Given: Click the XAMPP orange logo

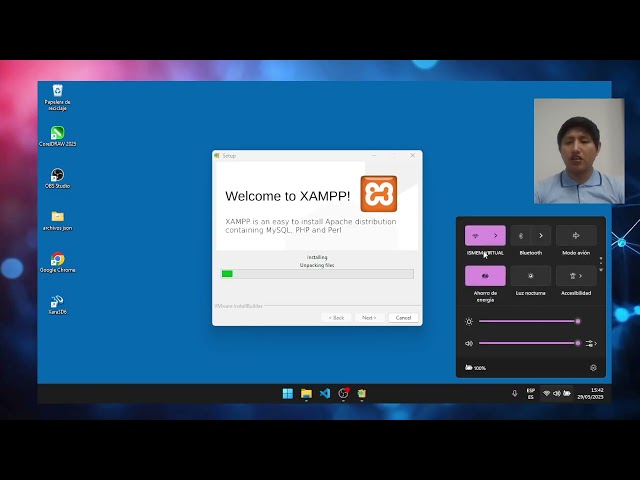Looking at the screenshot, I should [x=378, y=194].
